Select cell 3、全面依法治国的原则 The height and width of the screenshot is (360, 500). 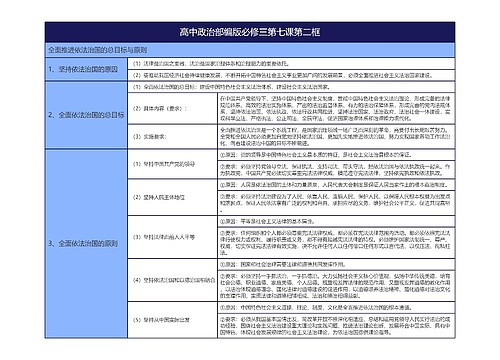point(86,244)
